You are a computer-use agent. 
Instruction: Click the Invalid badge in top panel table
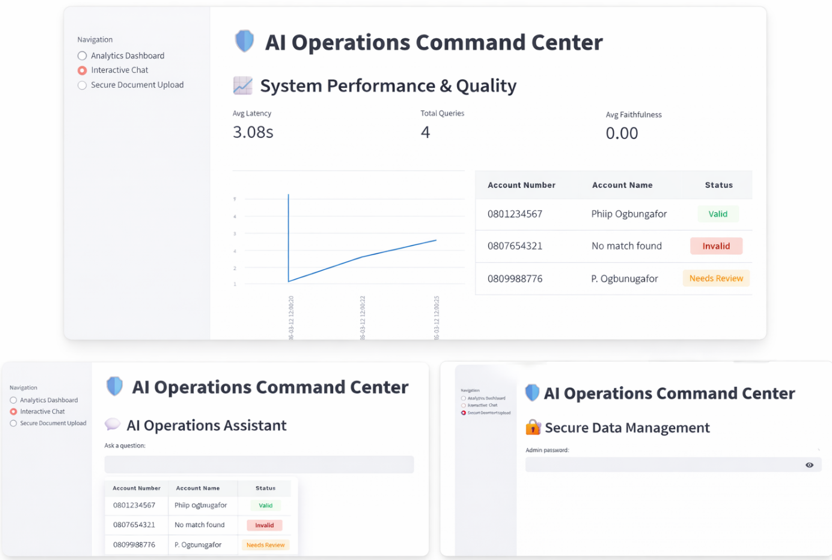(716, 246)
